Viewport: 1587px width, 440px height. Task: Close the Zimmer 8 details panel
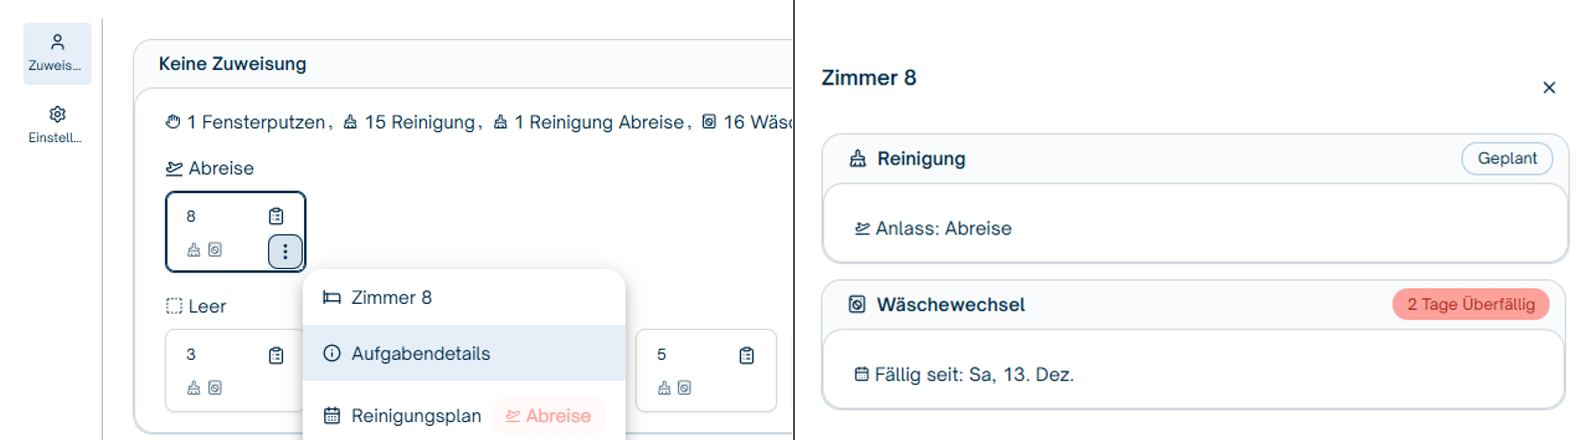1548,88
